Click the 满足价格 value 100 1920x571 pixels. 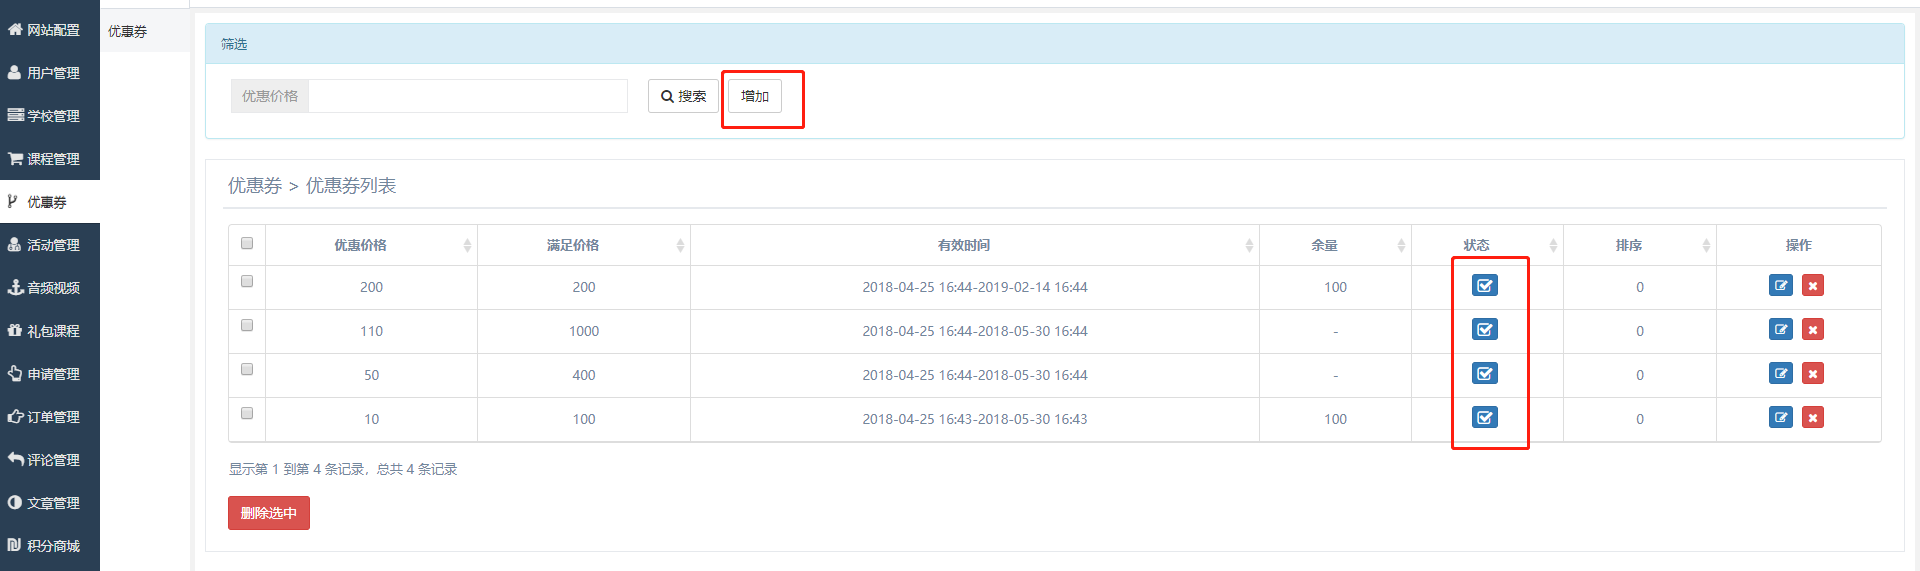[x=584, y=419]
